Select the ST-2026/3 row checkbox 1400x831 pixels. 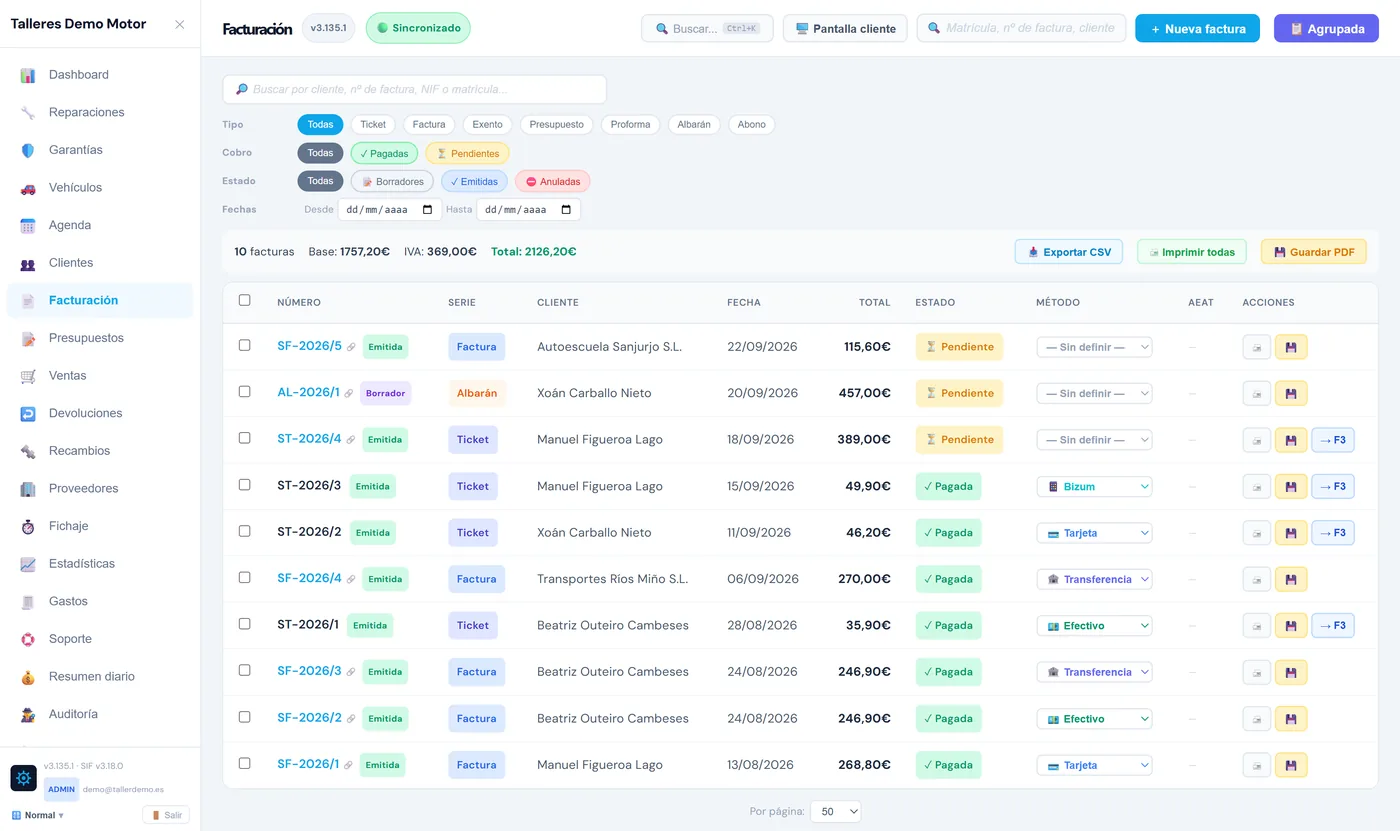[245, 484]
